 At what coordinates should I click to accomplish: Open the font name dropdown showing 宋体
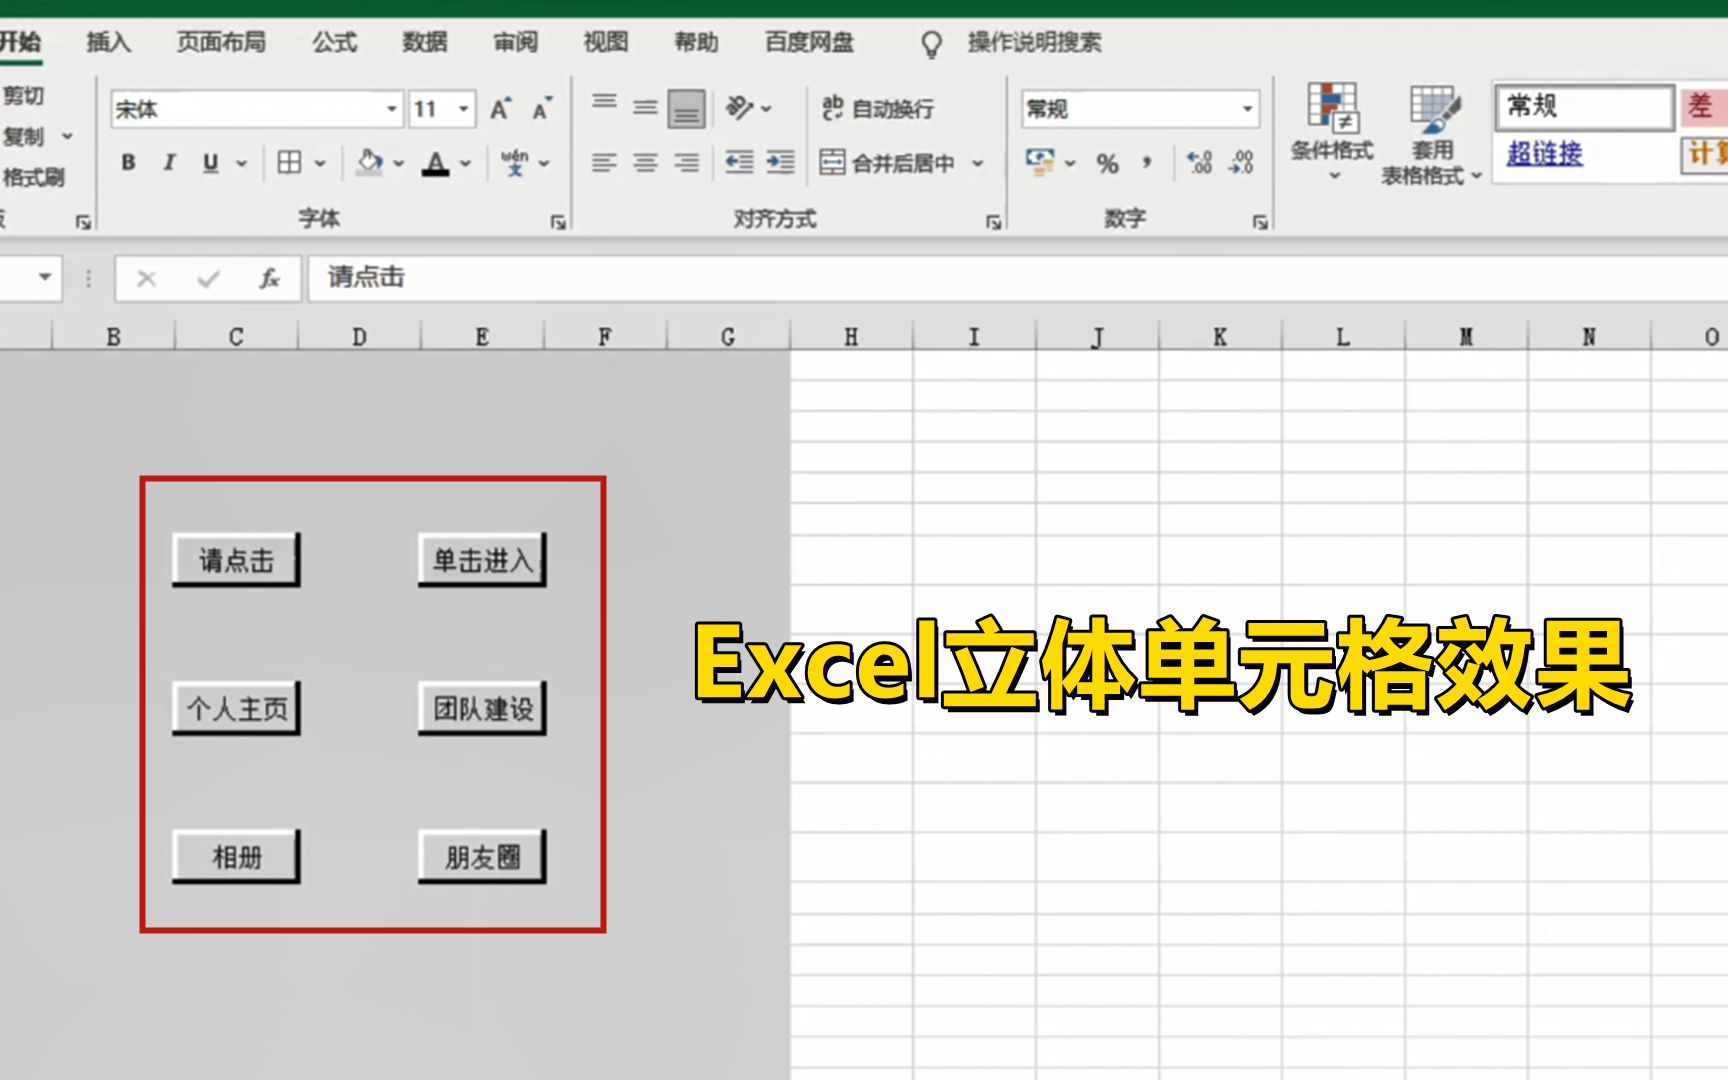tap(392, 108)
